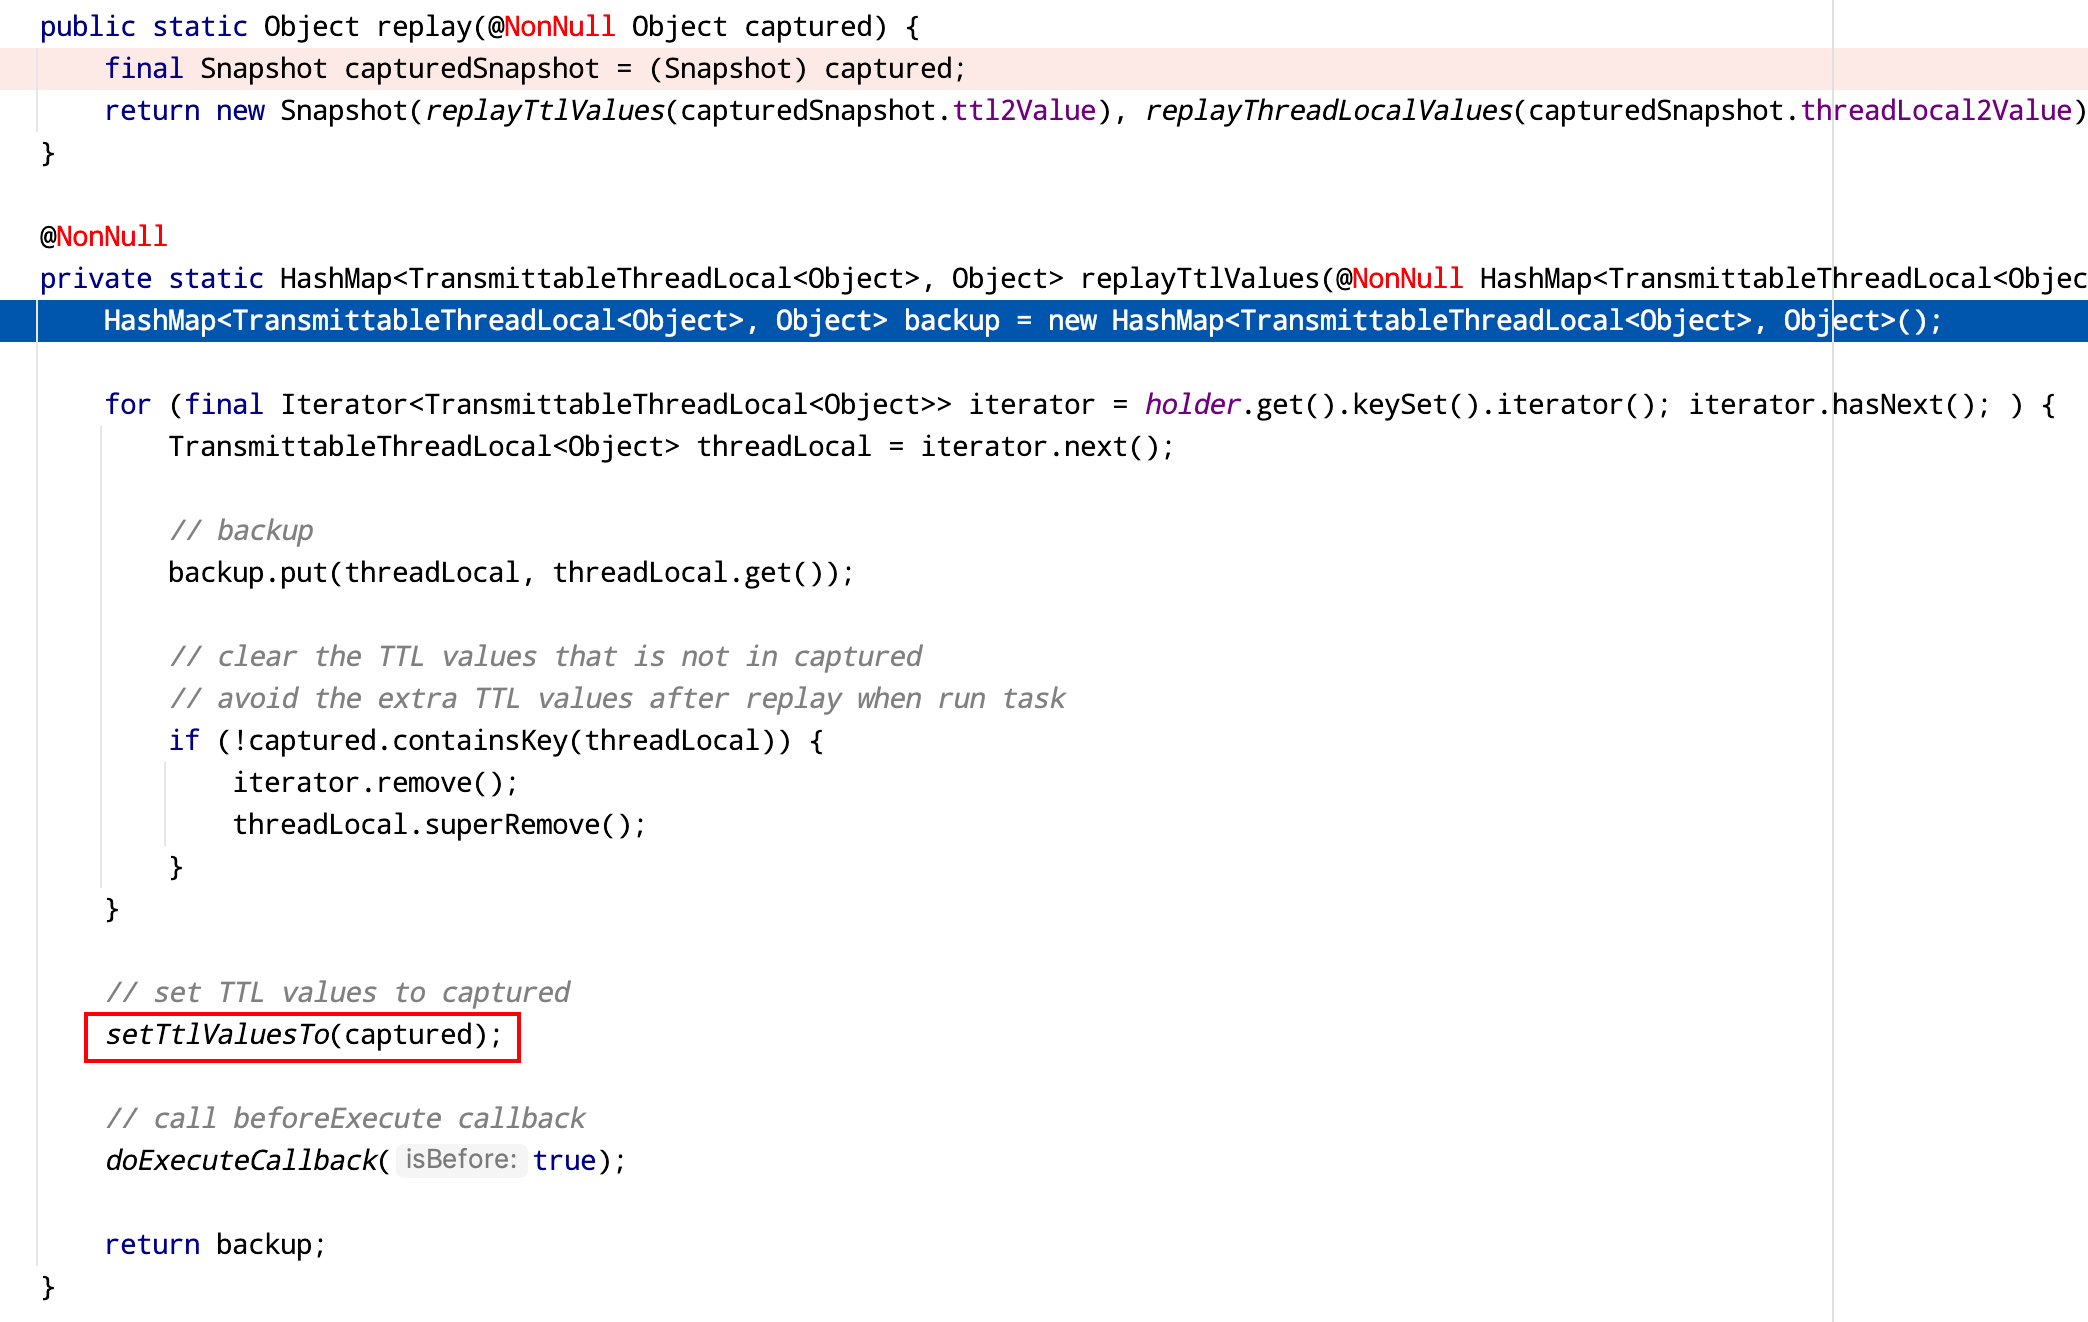2088x1322 pixels.
Task: Click the 'replayTtlValues' call in return statement
Action: click(x=545, y=111)
